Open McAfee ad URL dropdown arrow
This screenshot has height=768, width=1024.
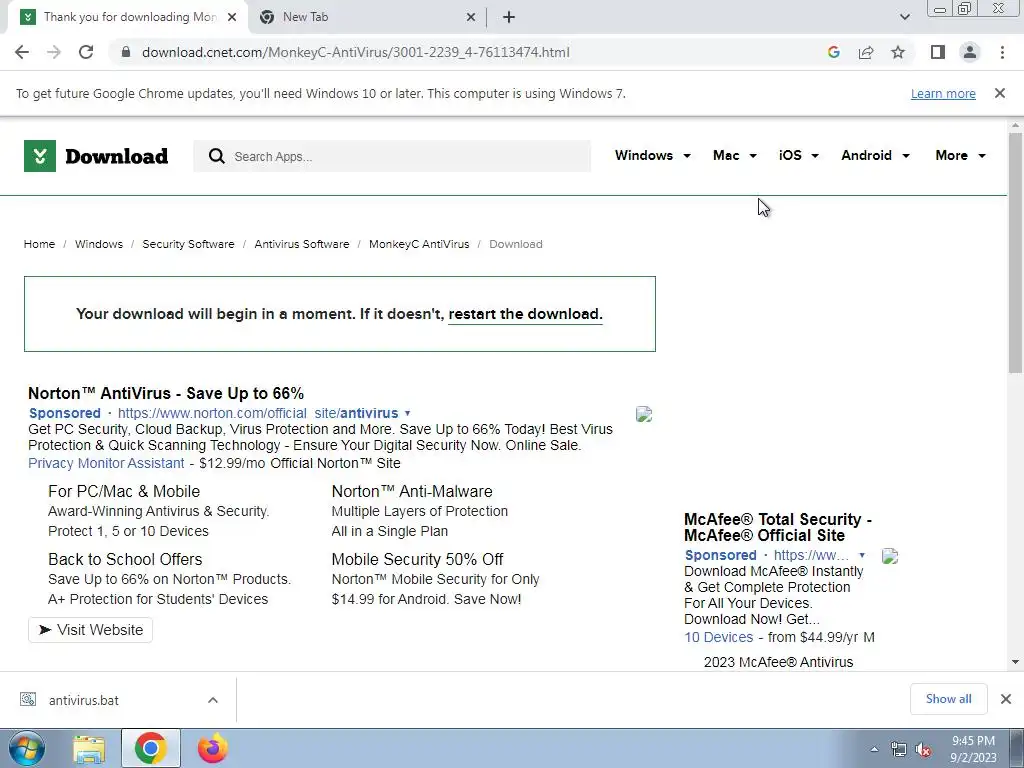(x=862, y=555)
